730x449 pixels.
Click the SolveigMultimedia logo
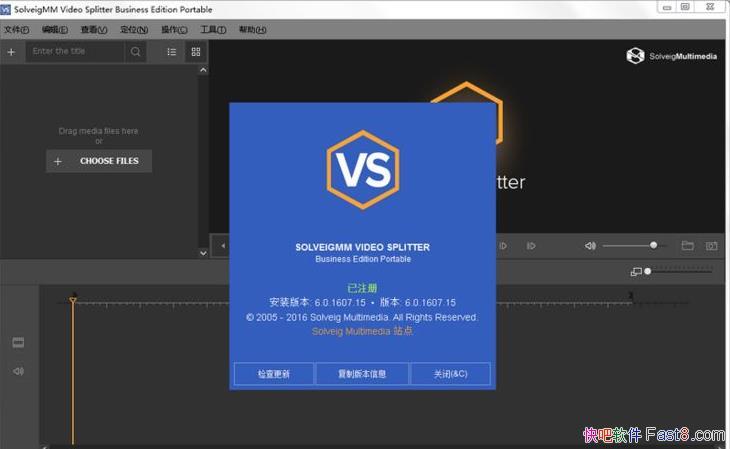[671, 56]
